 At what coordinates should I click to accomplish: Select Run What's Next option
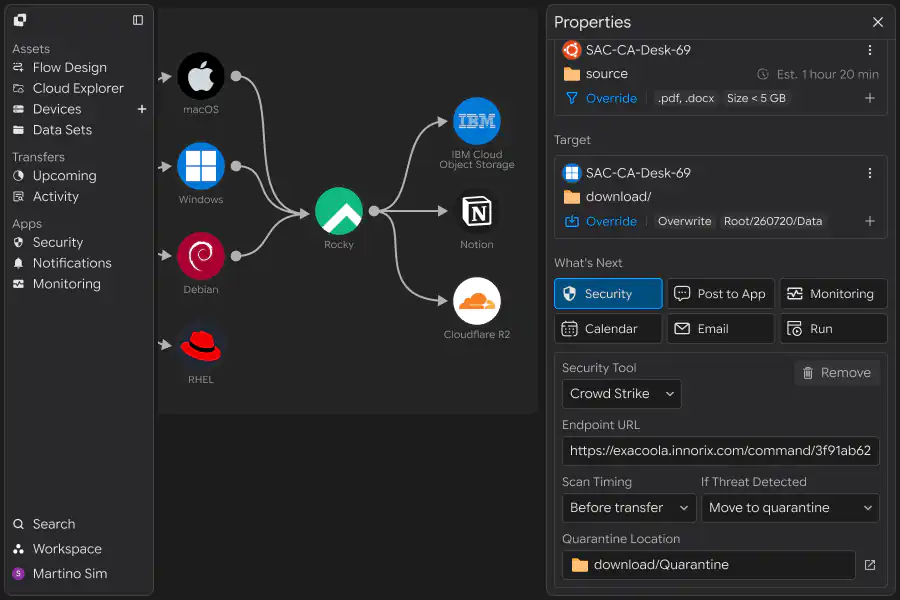tap(833, 329)
